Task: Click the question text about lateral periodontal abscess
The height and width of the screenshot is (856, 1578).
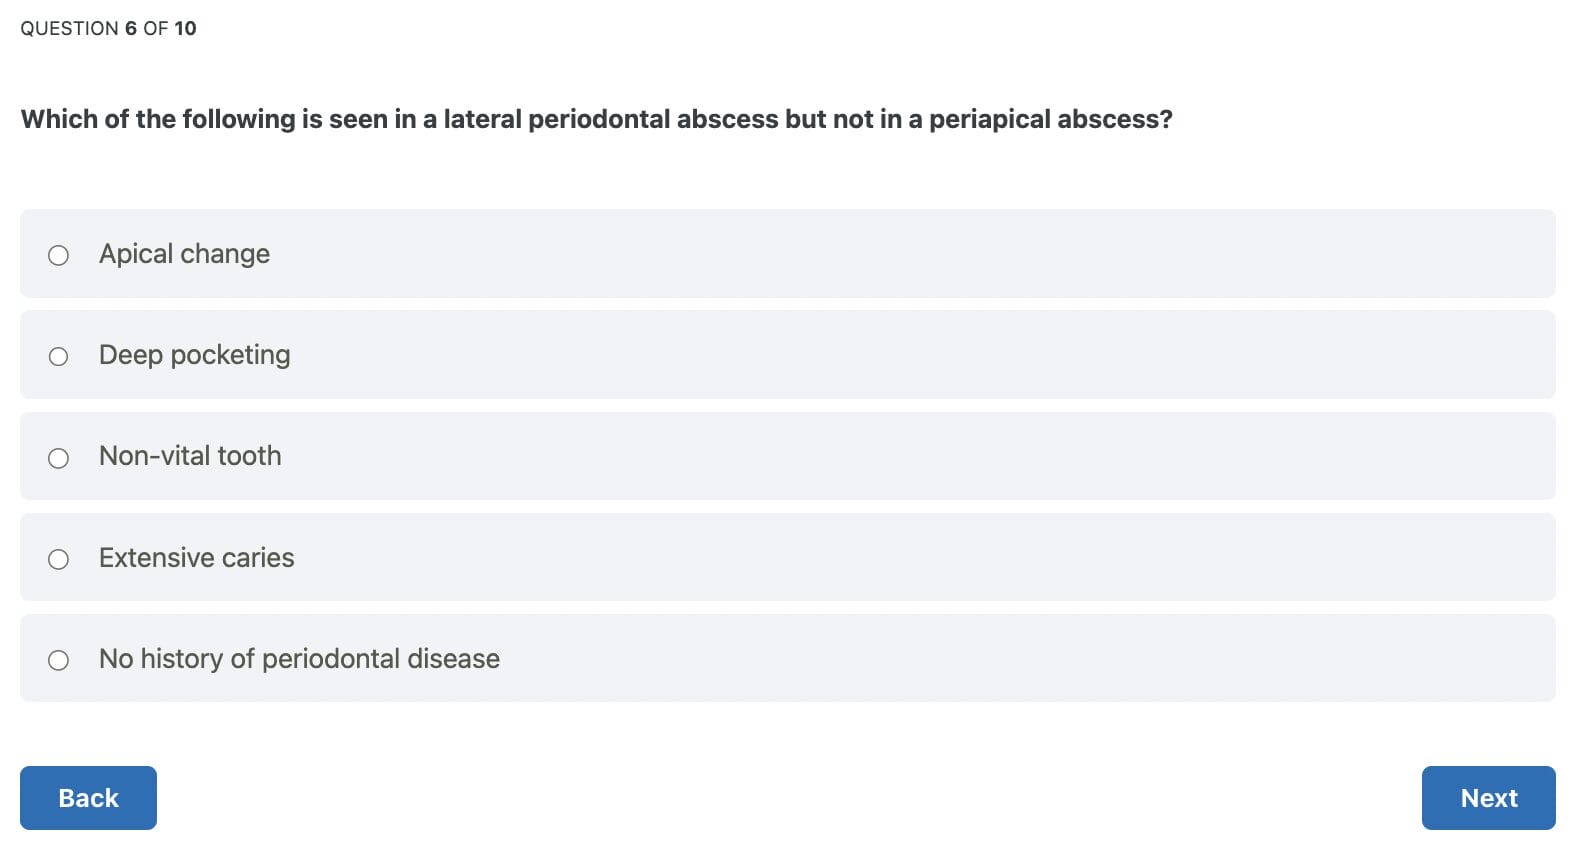Action: tap(596, 119)
